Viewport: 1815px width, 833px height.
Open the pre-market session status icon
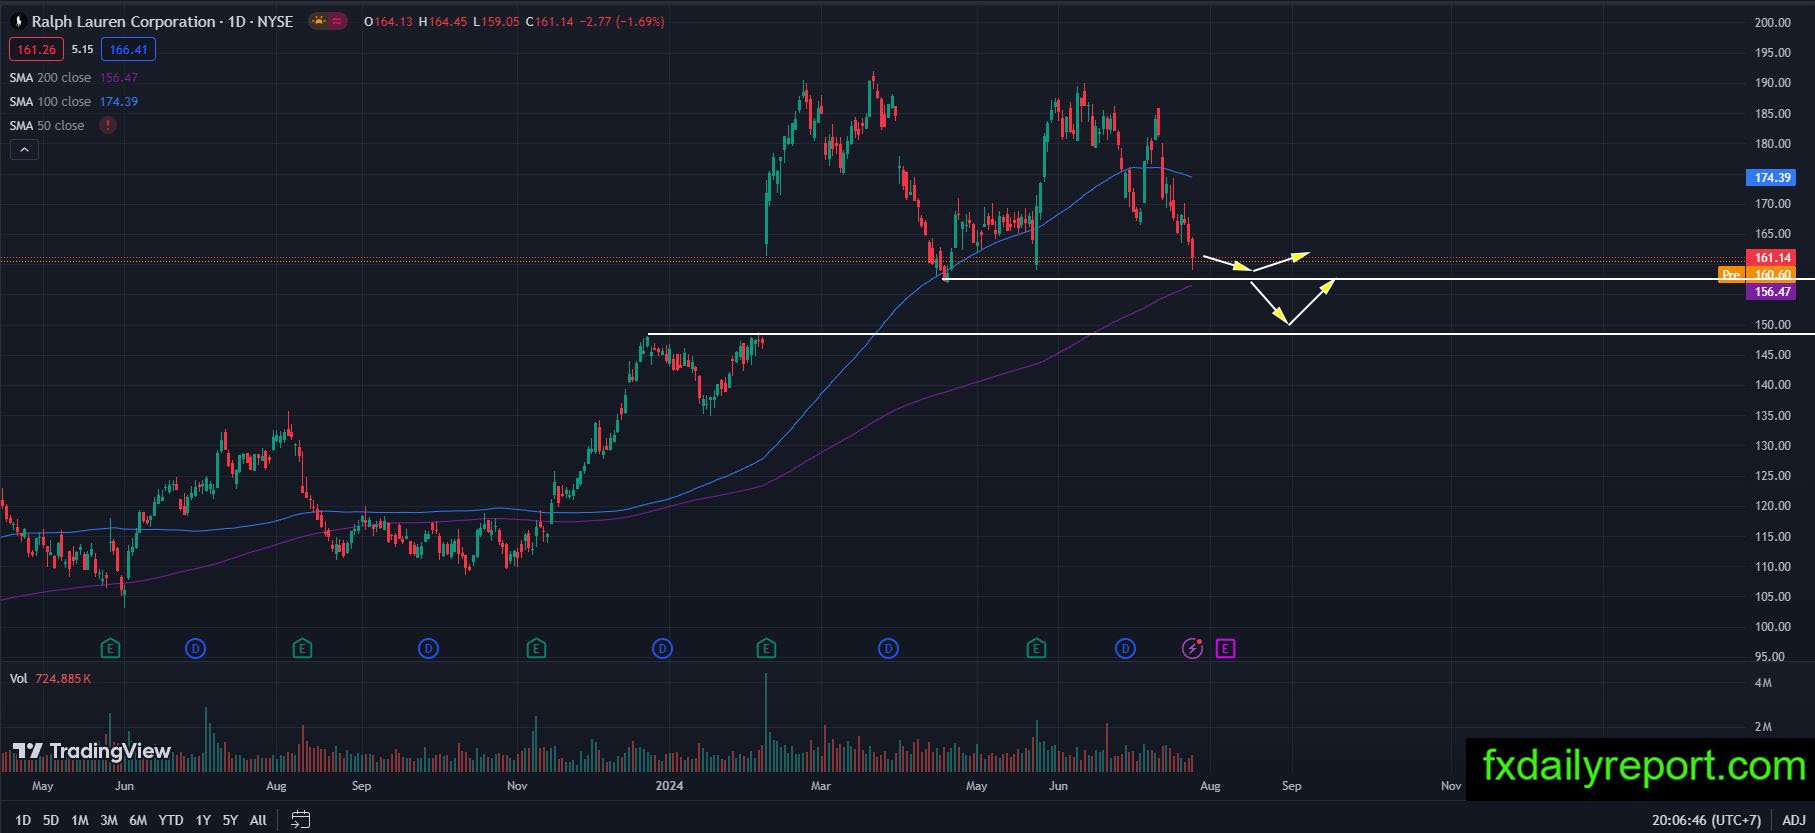click(319, 21)
